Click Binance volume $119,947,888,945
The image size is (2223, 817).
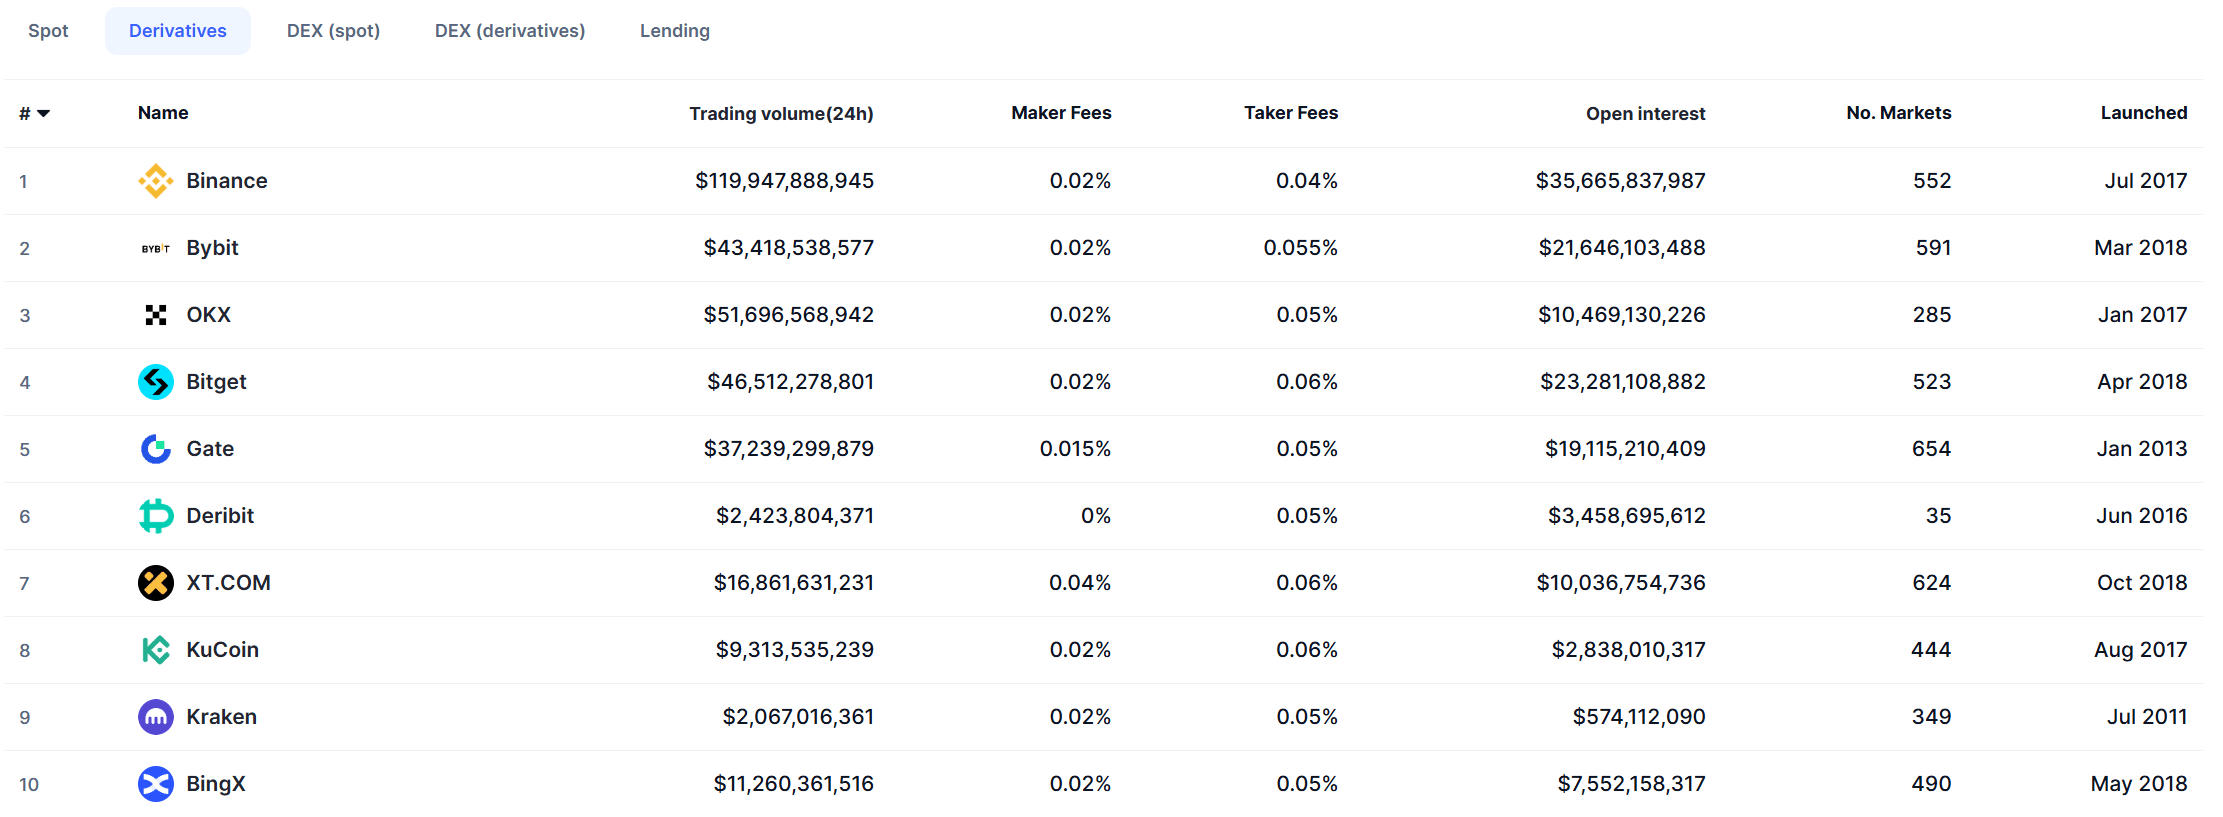tap(784, 181)
